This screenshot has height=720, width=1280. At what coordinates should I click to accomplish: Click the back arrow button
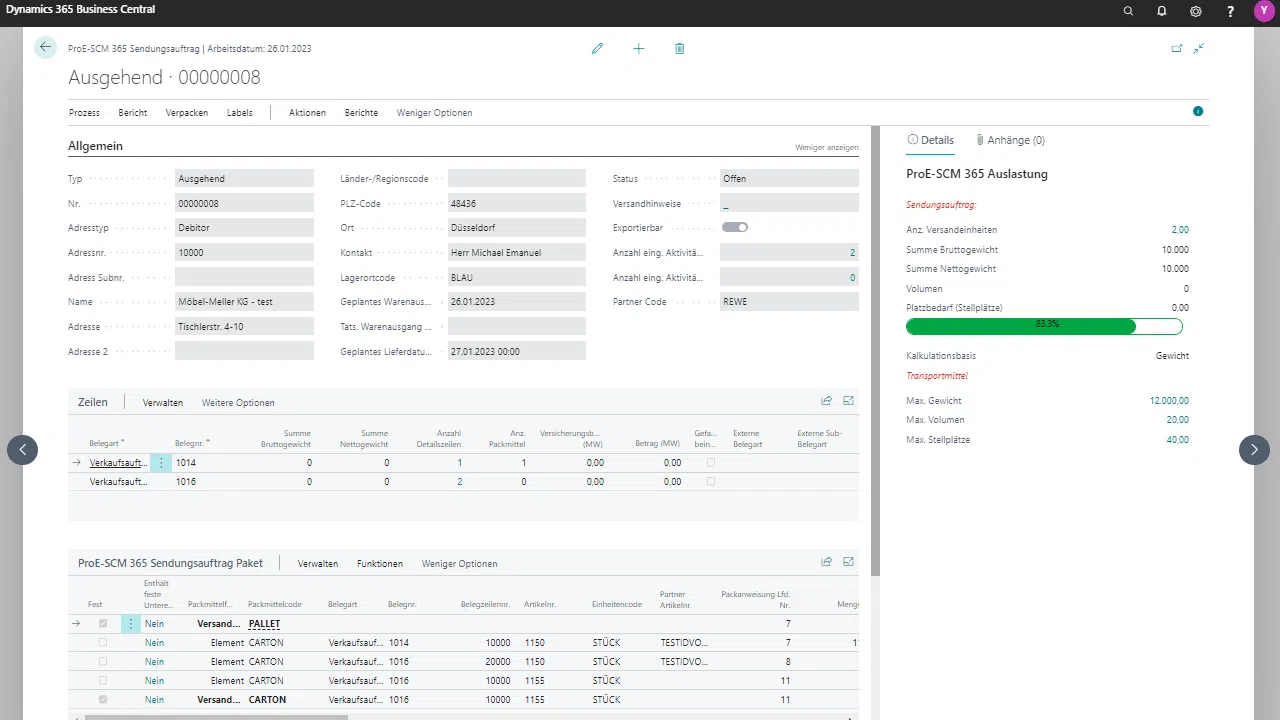point(45,47)
